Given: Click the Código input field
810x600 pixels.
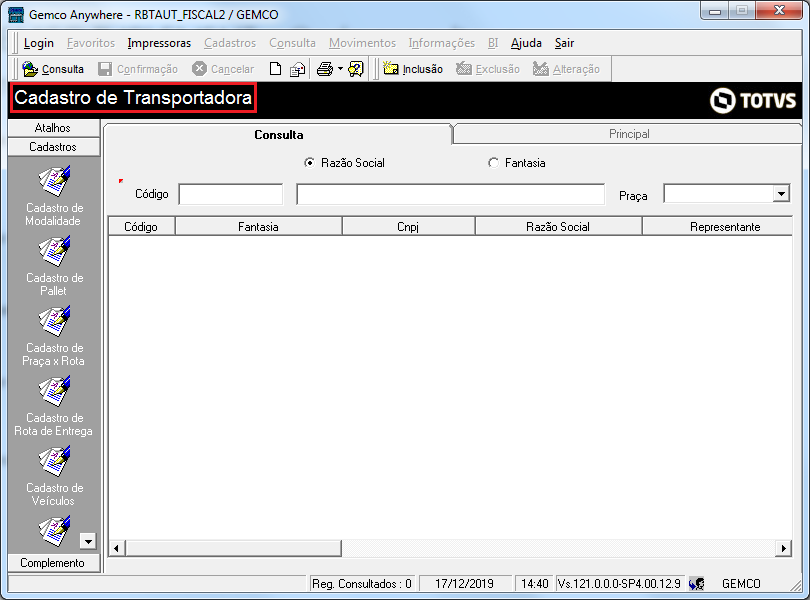Looking at the screenshot, I should pyautogui.click(x=231, y=194).
